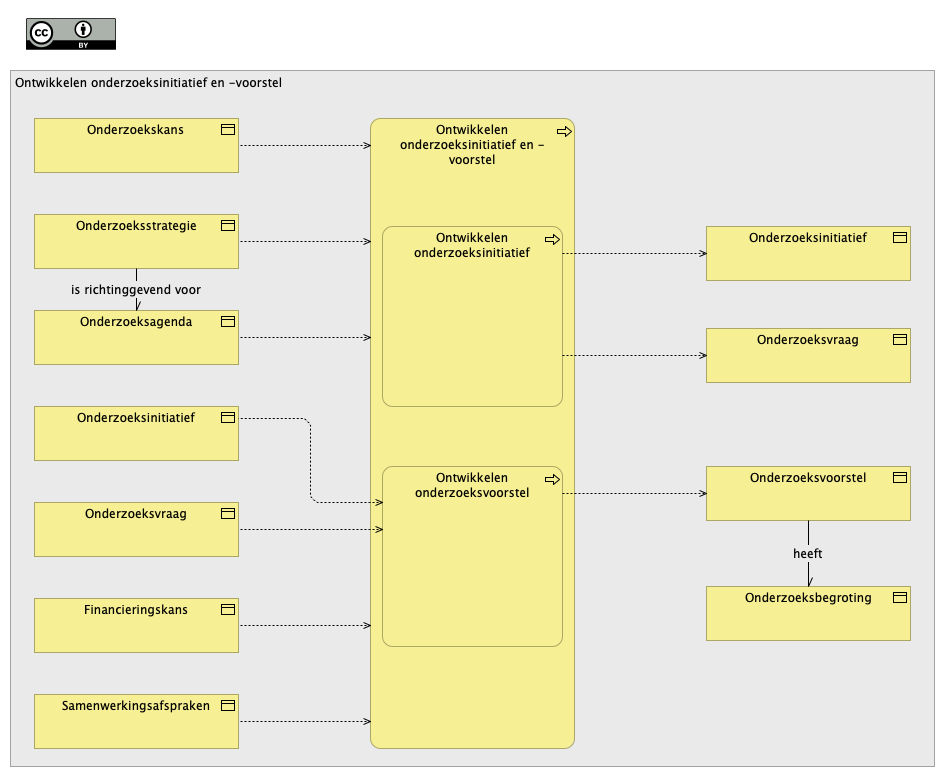945x777 pixels.
Task: Select the Onderzoeksstrategie element
Action: pos(136,241)
